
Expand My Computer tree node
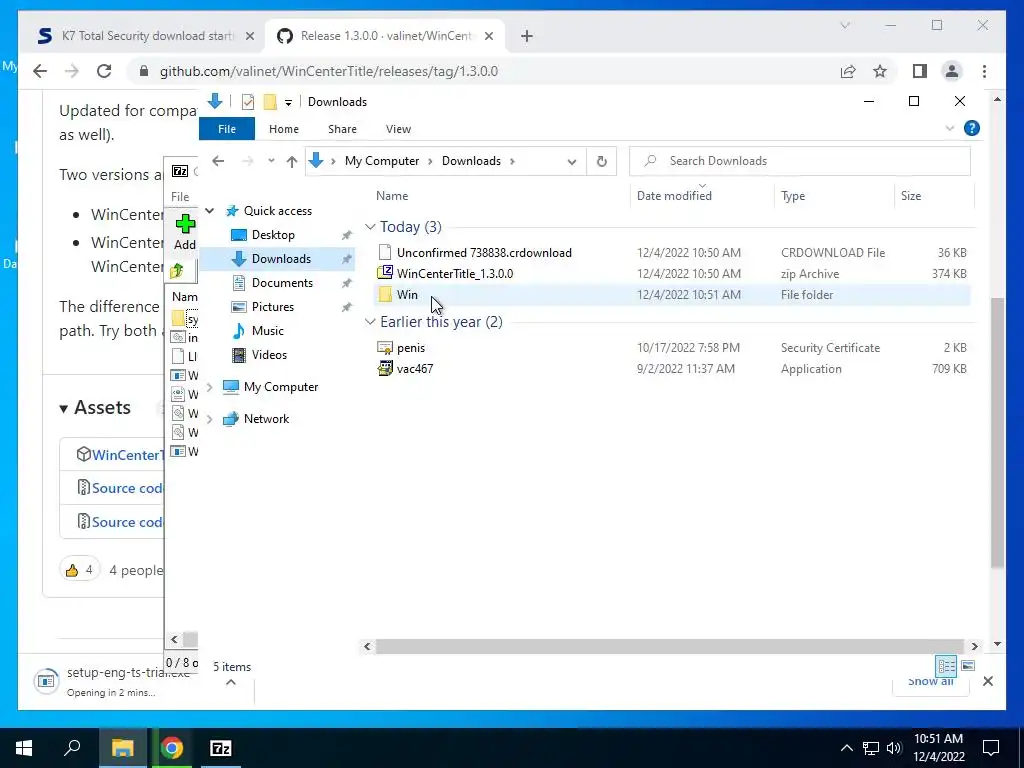pyautogui.click(x=210, y=387)
